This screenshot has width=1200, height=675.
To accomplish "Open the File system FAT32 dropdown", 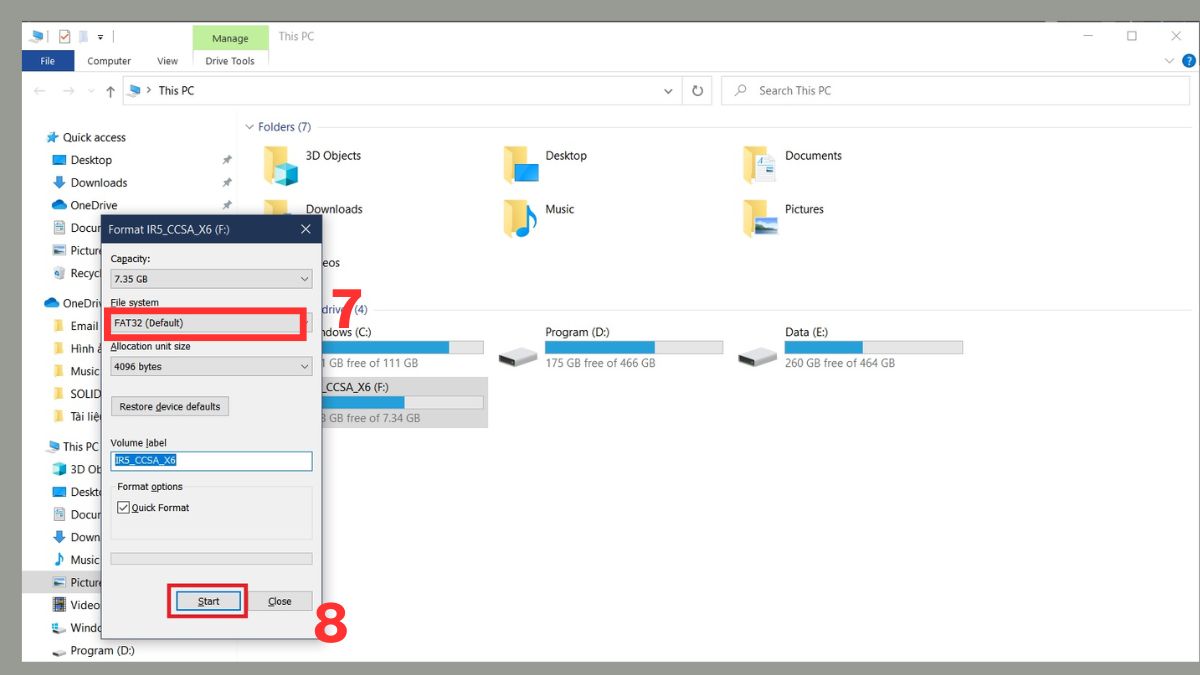I will pos(206,323).
